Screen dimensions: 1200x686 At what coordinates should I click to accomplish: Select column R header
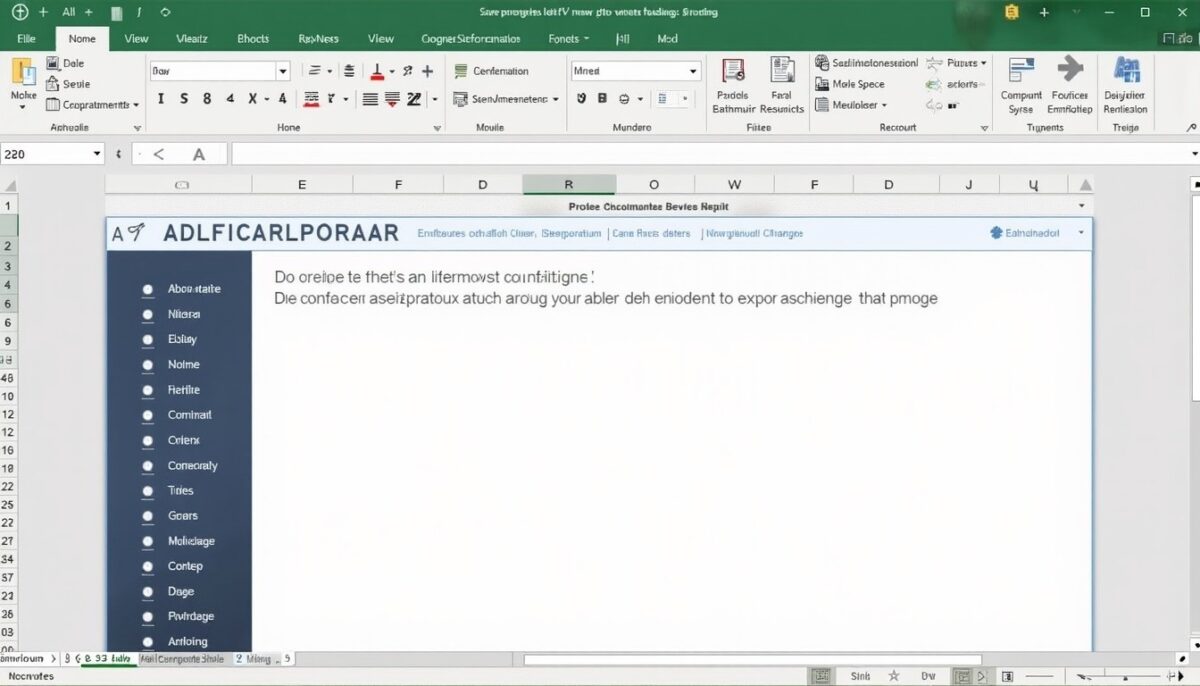(x=569, y=185)
